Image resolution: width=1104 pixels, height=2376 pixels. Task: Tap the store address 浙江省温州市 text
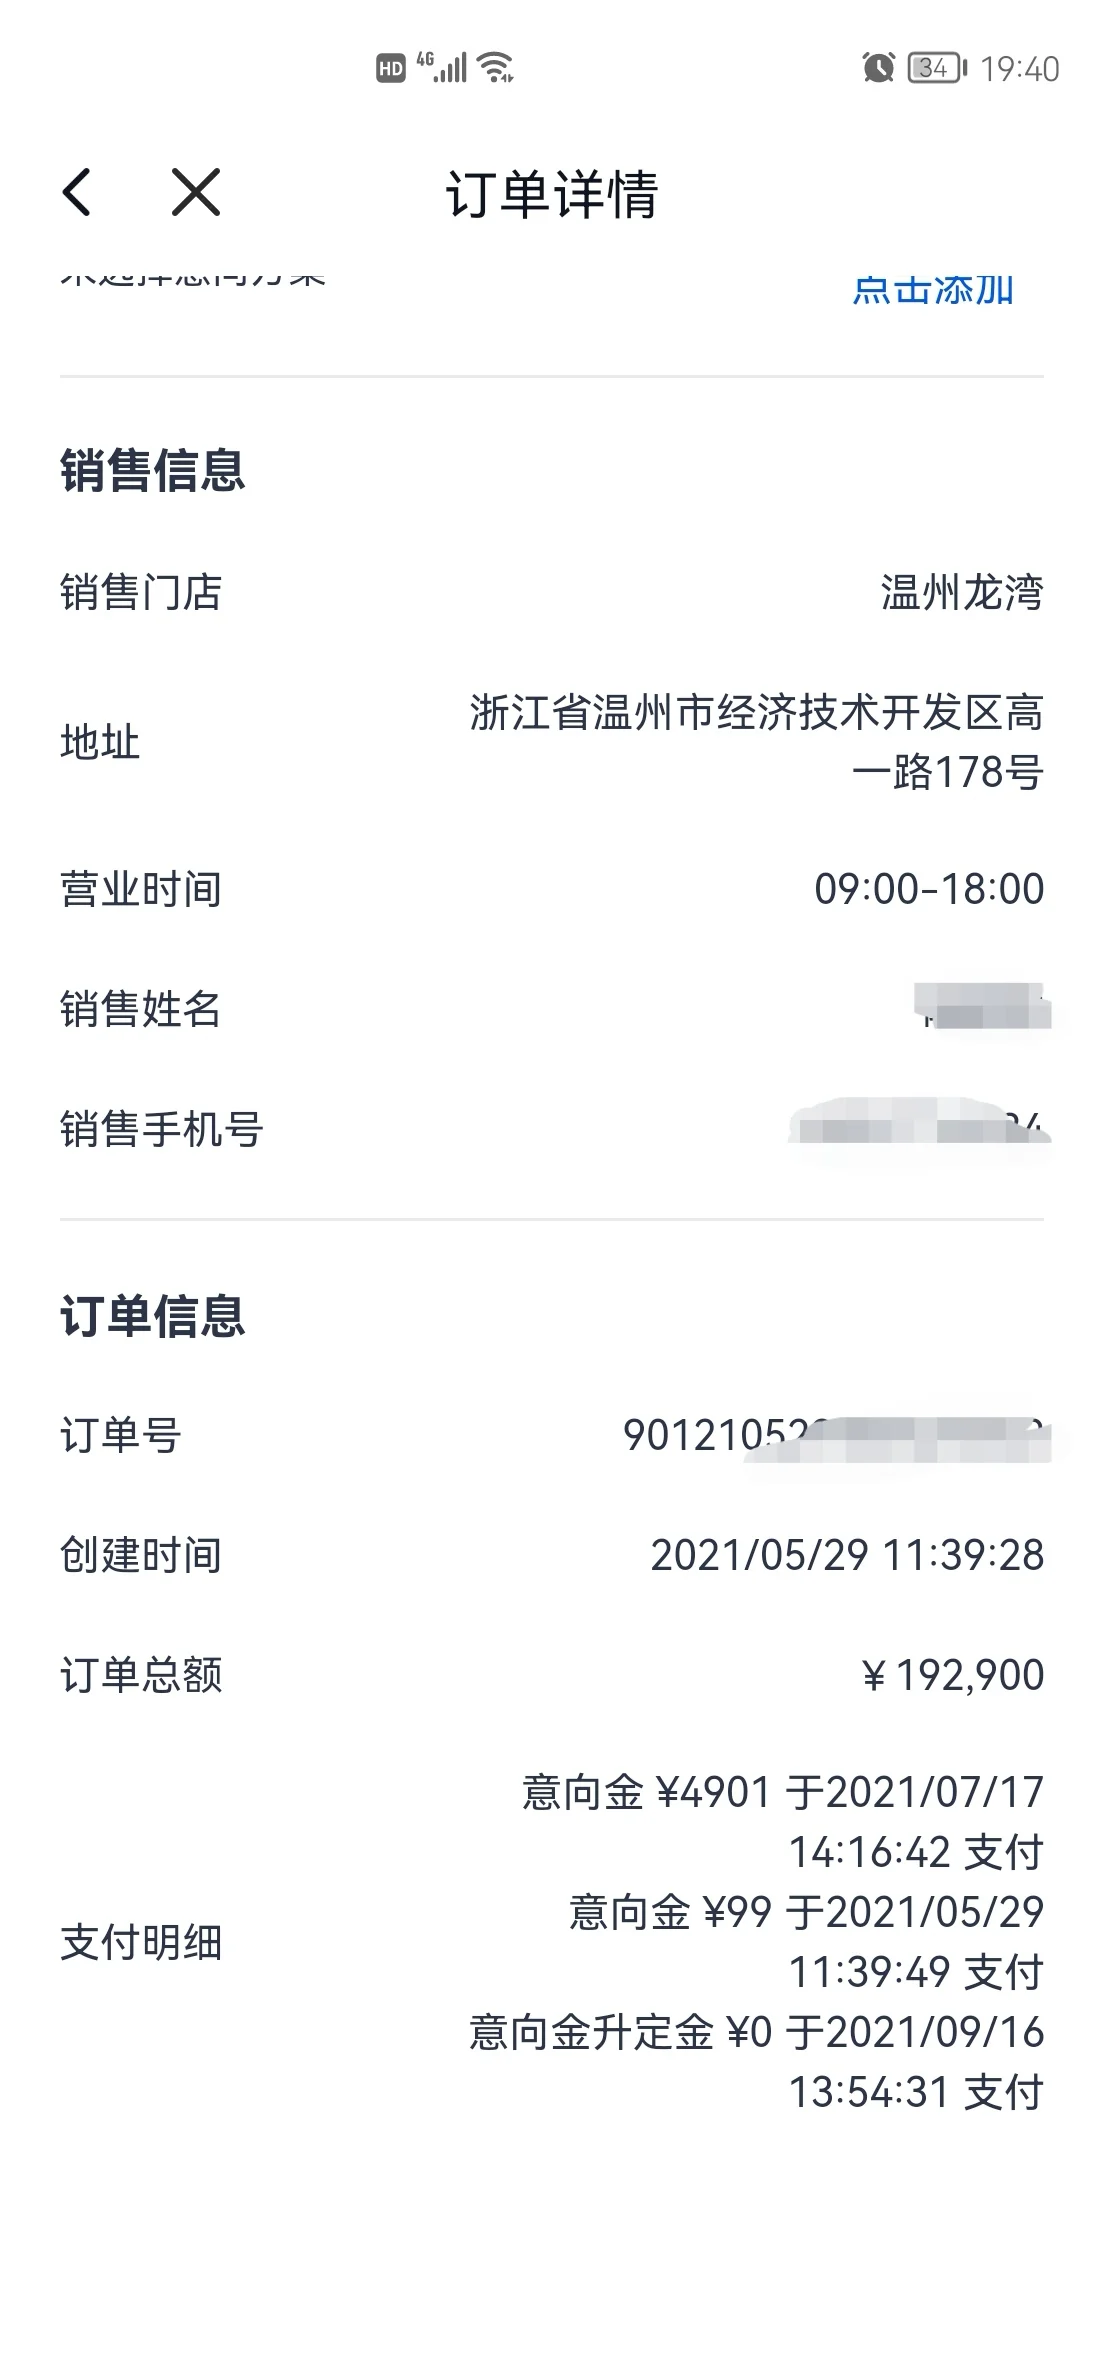pos(757,742)
